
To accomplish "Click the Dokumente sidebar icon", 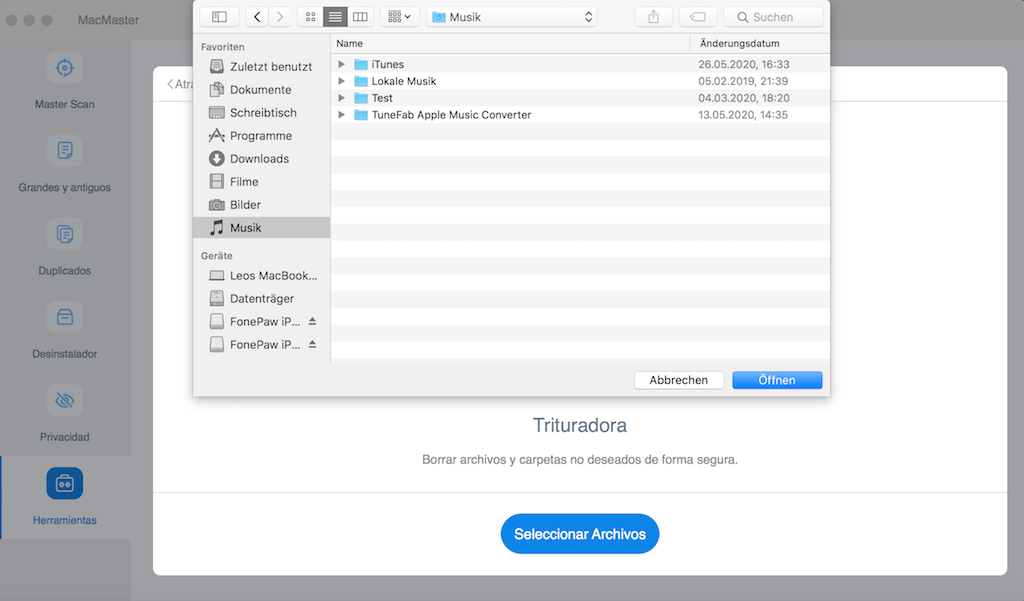I will tap(216, 89).
